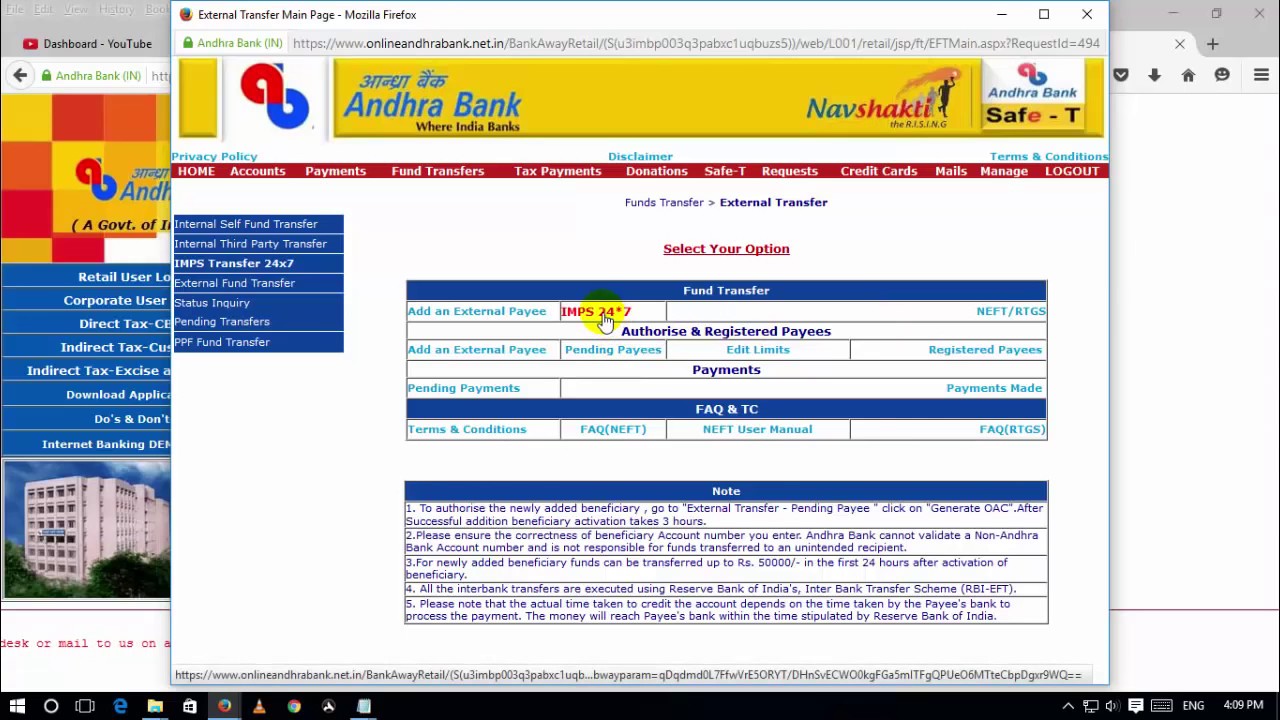Click Funds Transfer in breadcrumb
Image resolution: width=1280 pixels, height=720 pixels.
[x=664, y=202]
